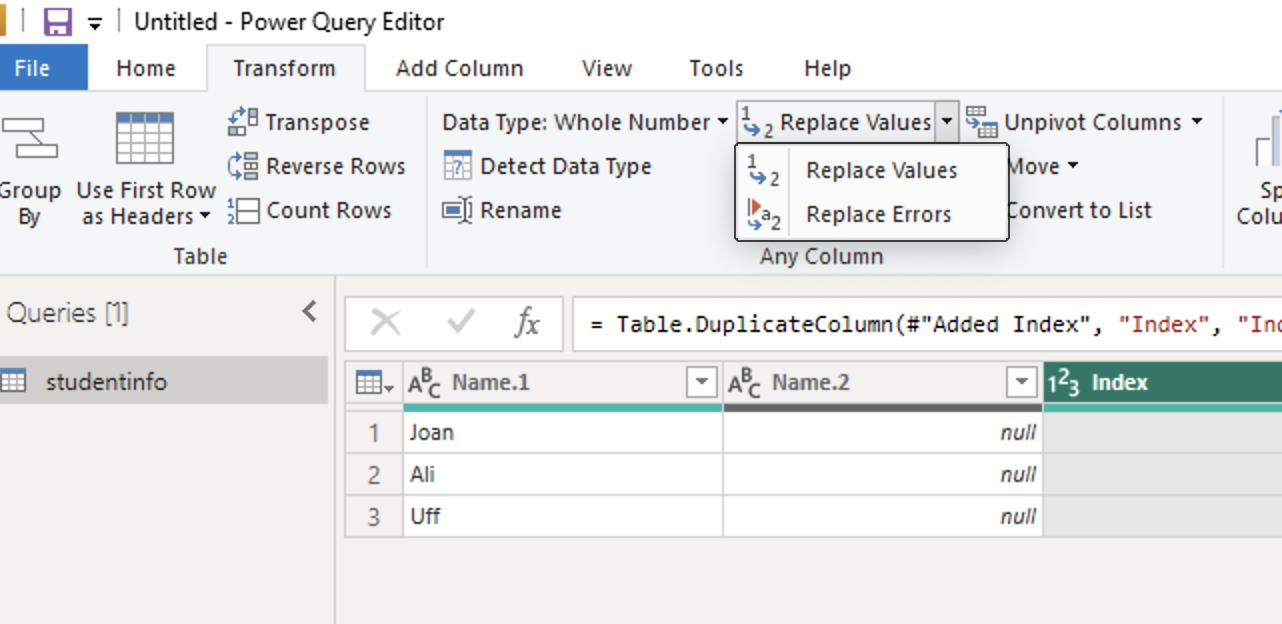Open the Name.1 column filter dropdown

(x=702, y=382)
